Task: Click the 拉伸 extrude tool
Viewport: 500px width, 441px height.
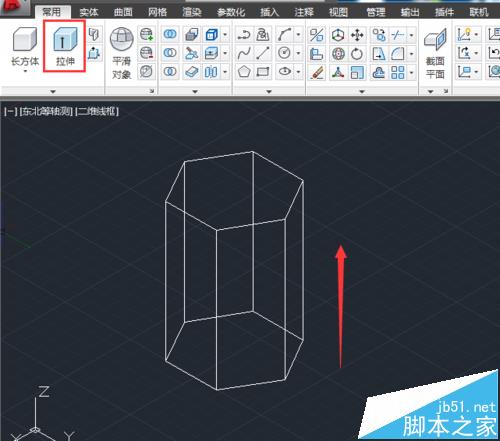Action: (65, 46)
